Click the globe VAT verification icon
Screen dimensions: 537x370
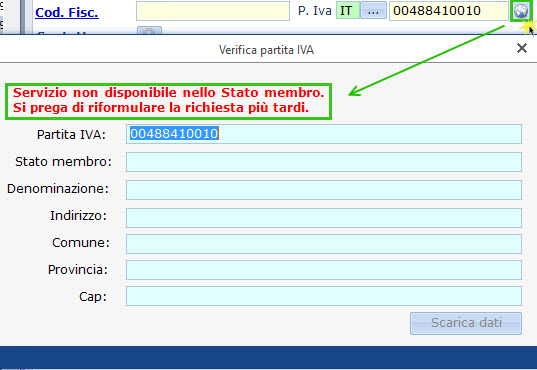pyautogui.click(x=521, y=11)
